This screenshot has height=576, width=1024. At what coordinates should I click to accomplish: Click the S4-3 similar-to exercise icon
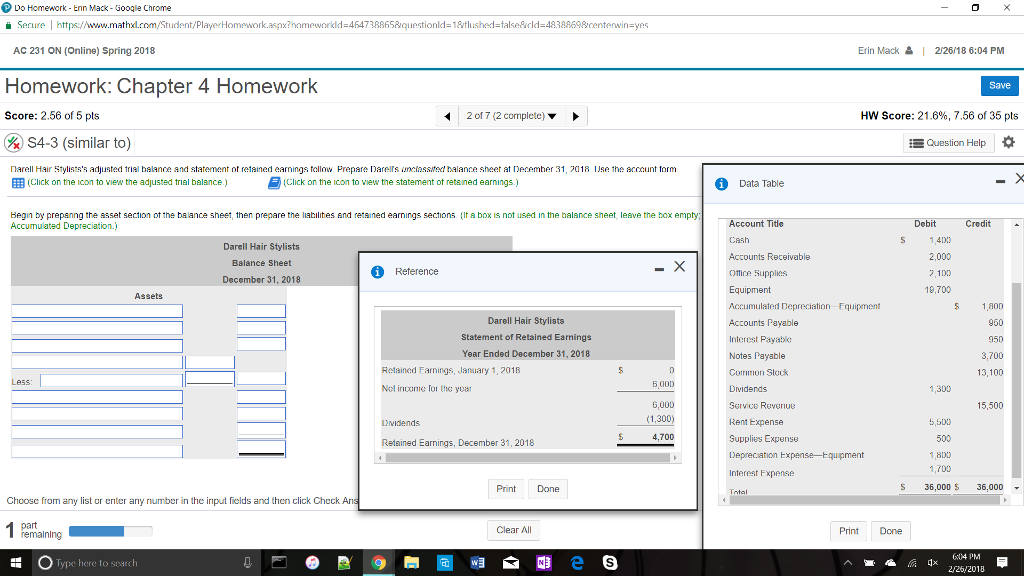[x=11, y=143]
